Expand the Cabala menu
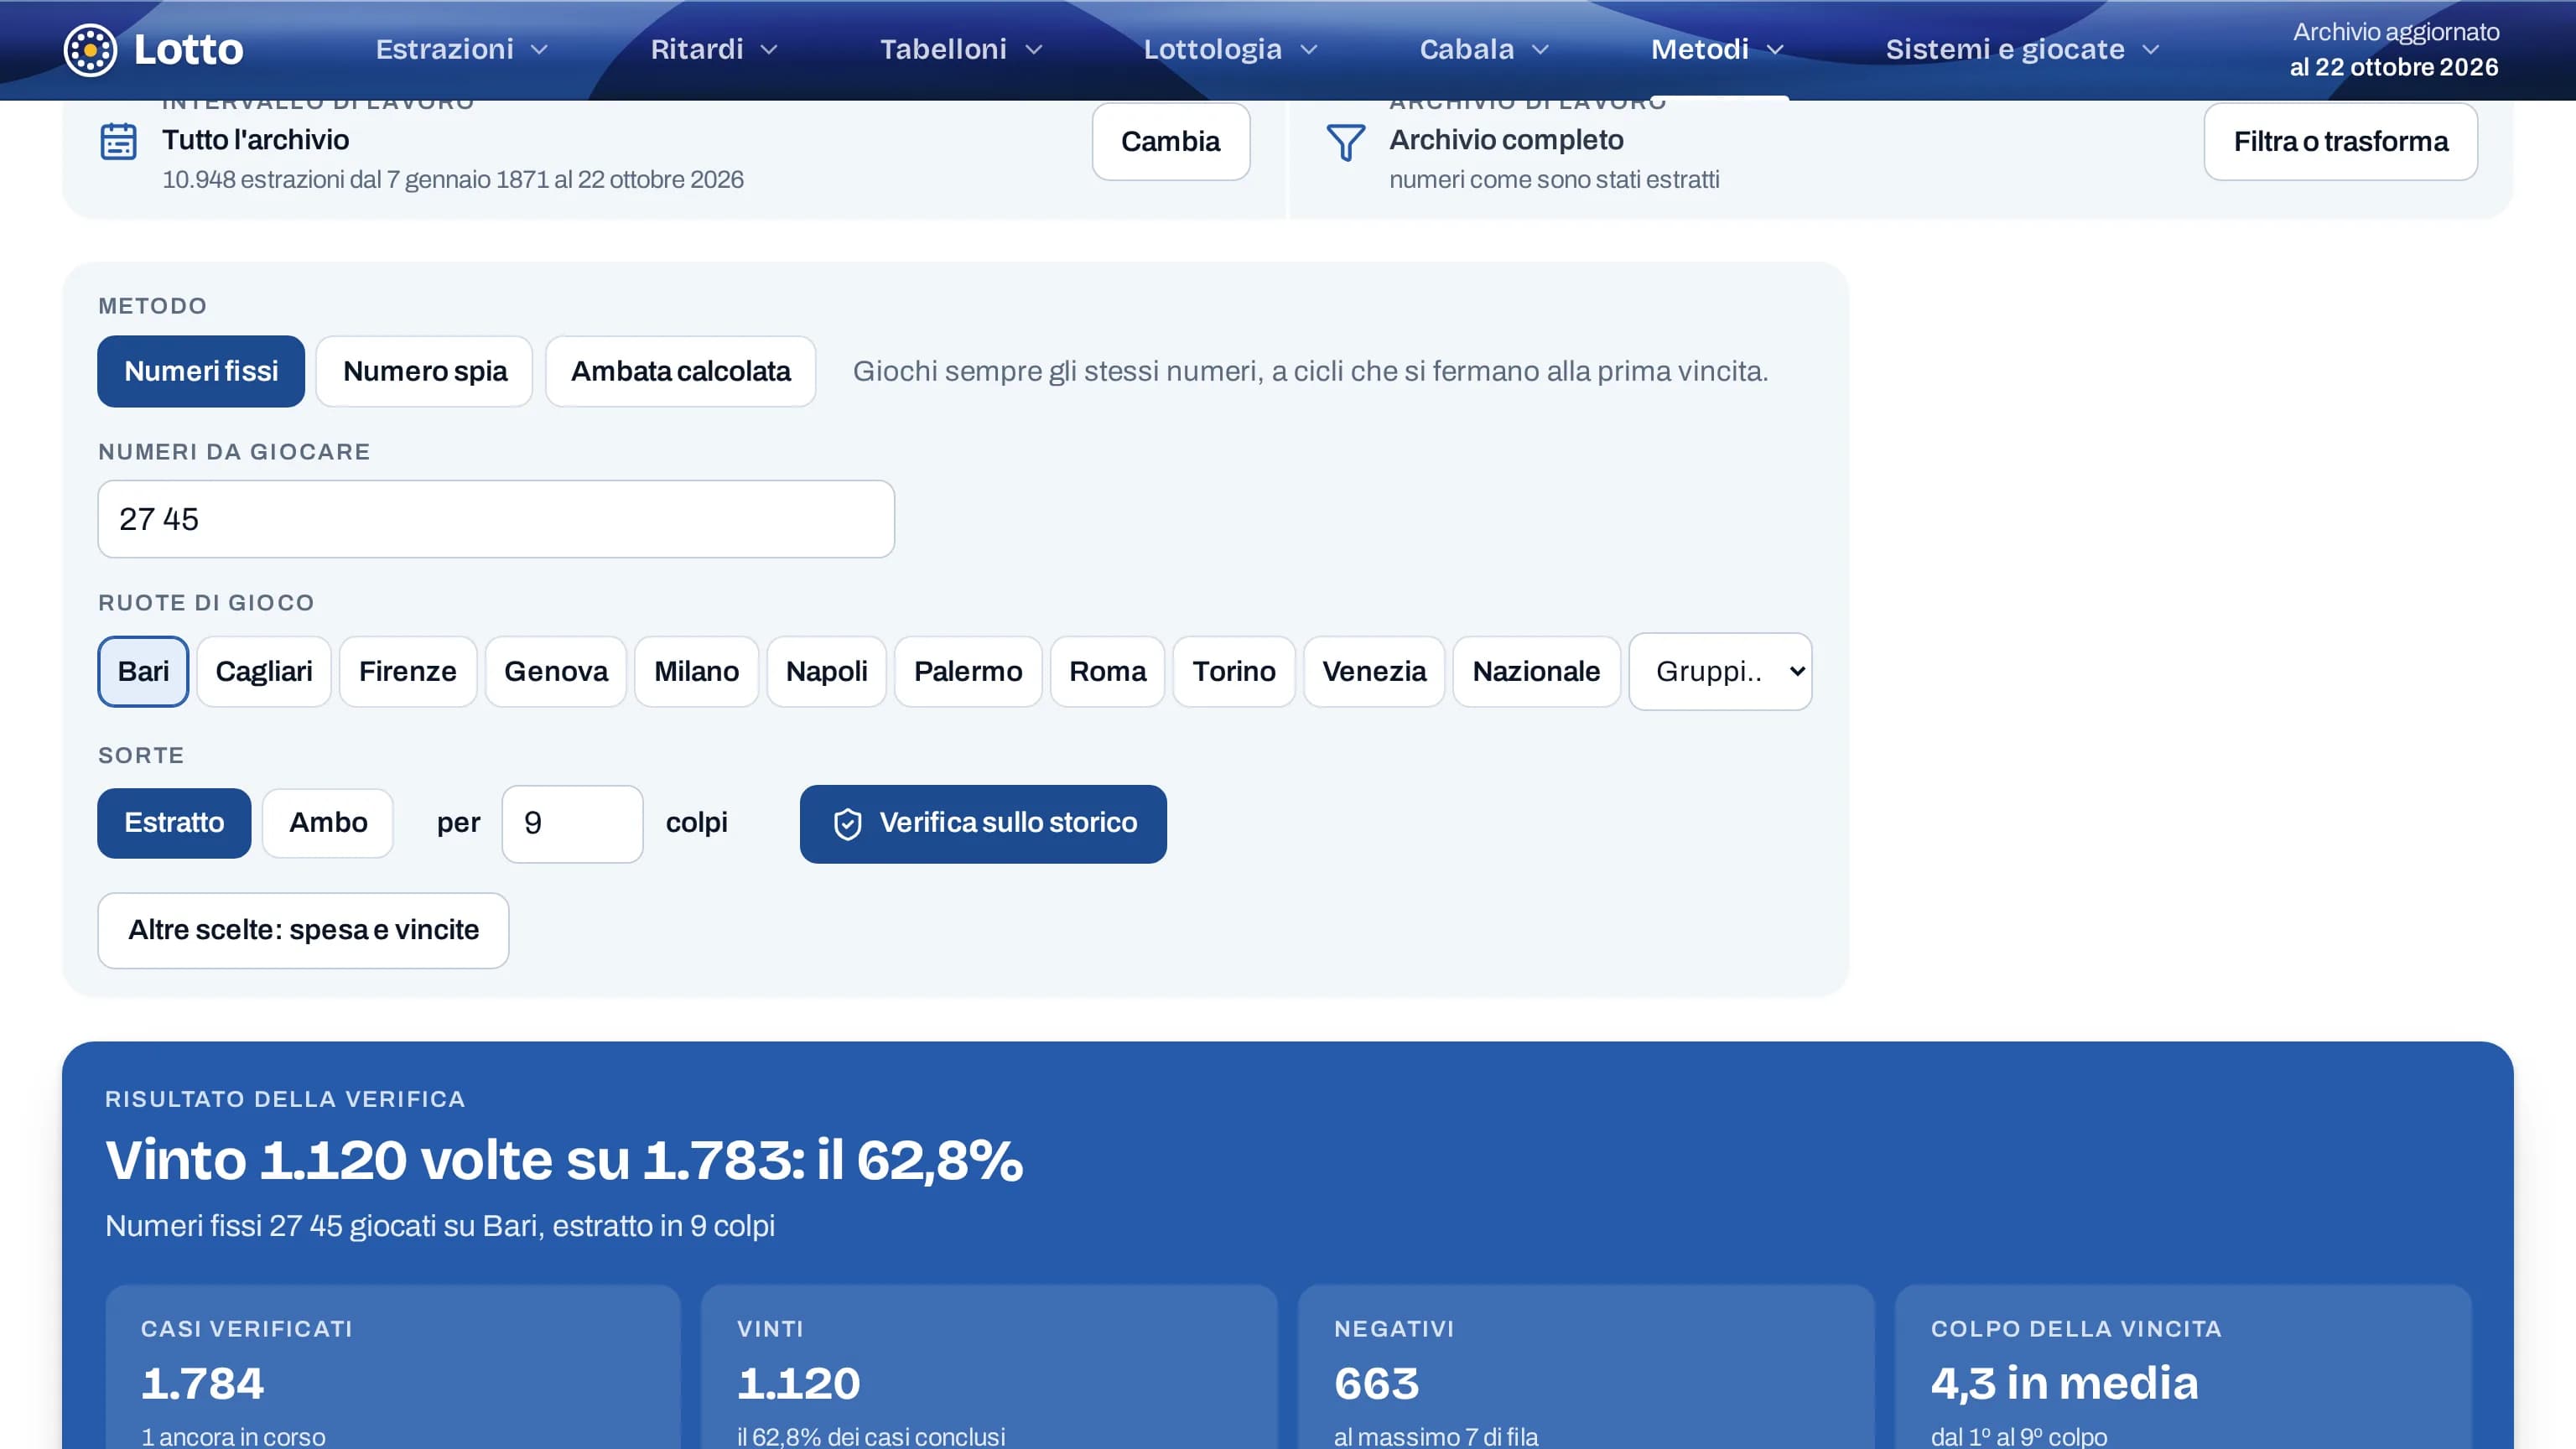 click(1484, 49)
